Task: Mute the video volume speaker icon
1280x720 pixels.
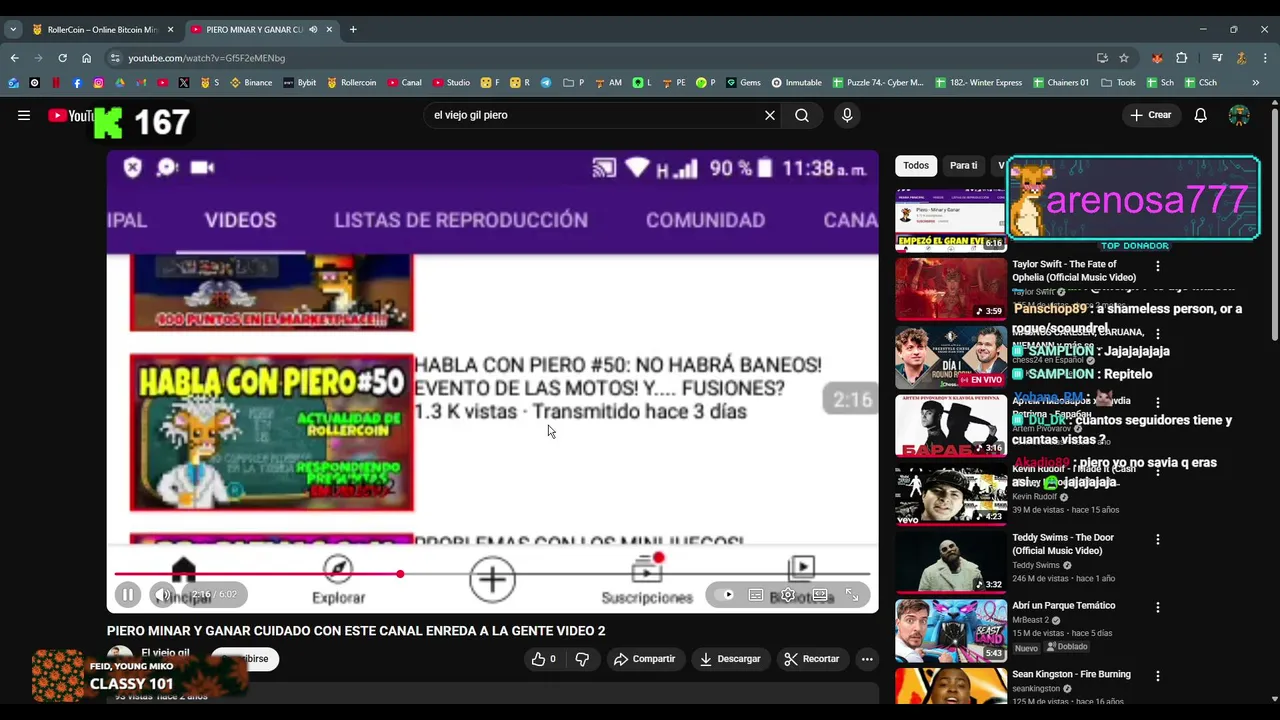Action: coord(162,595)
